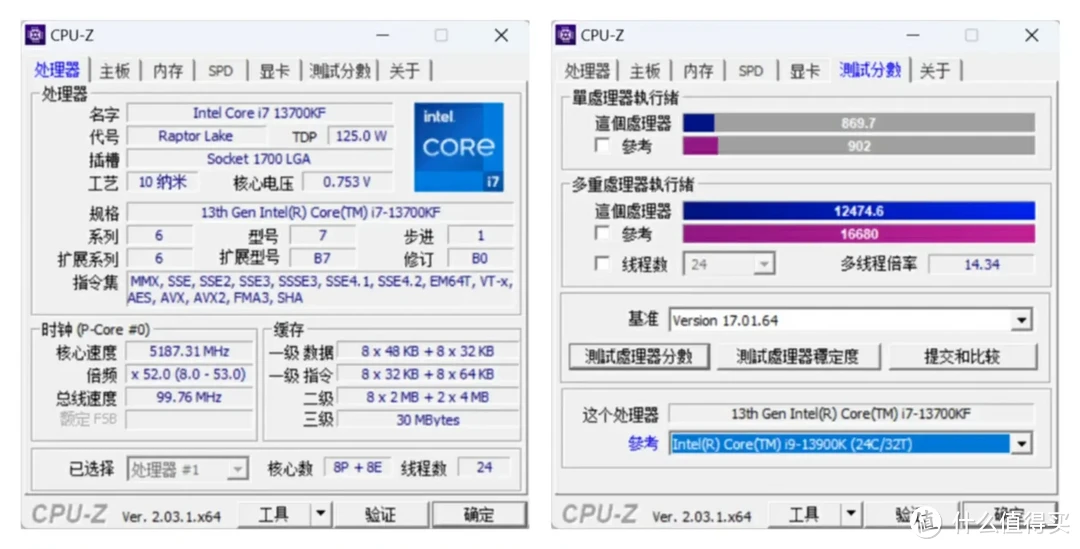Click 验证 button in left window

381,514
